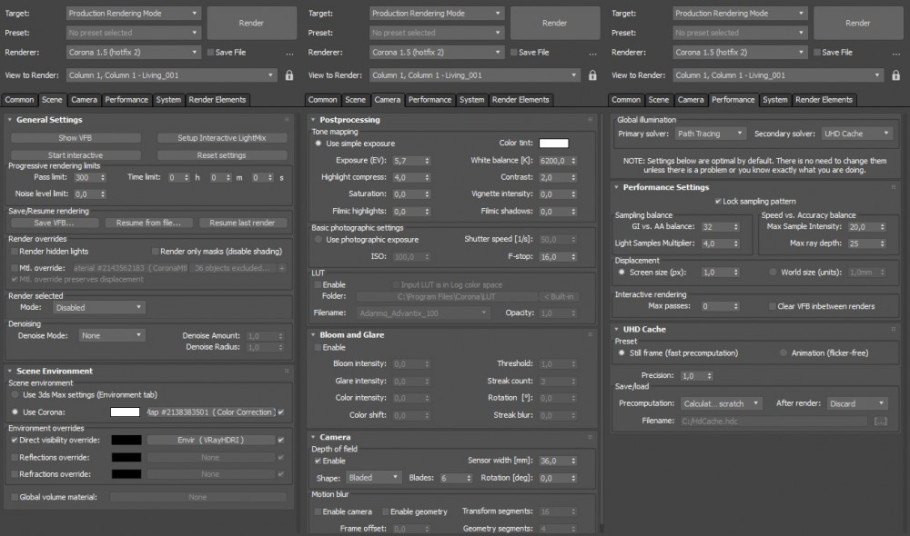This screenshot has width=910, height=536.
Task: Click the lock icon in the right panel
Action: tap(897, 75)
